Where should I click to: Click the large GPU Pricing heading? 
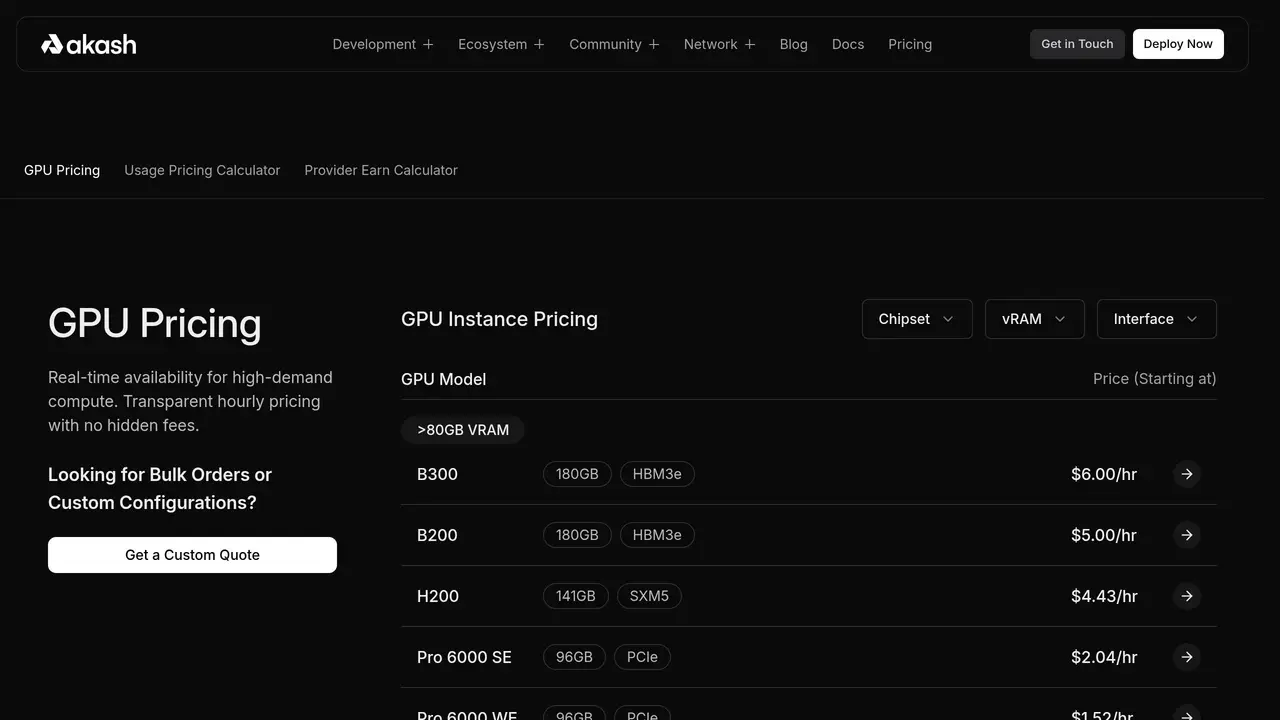[x=155, y=323]
